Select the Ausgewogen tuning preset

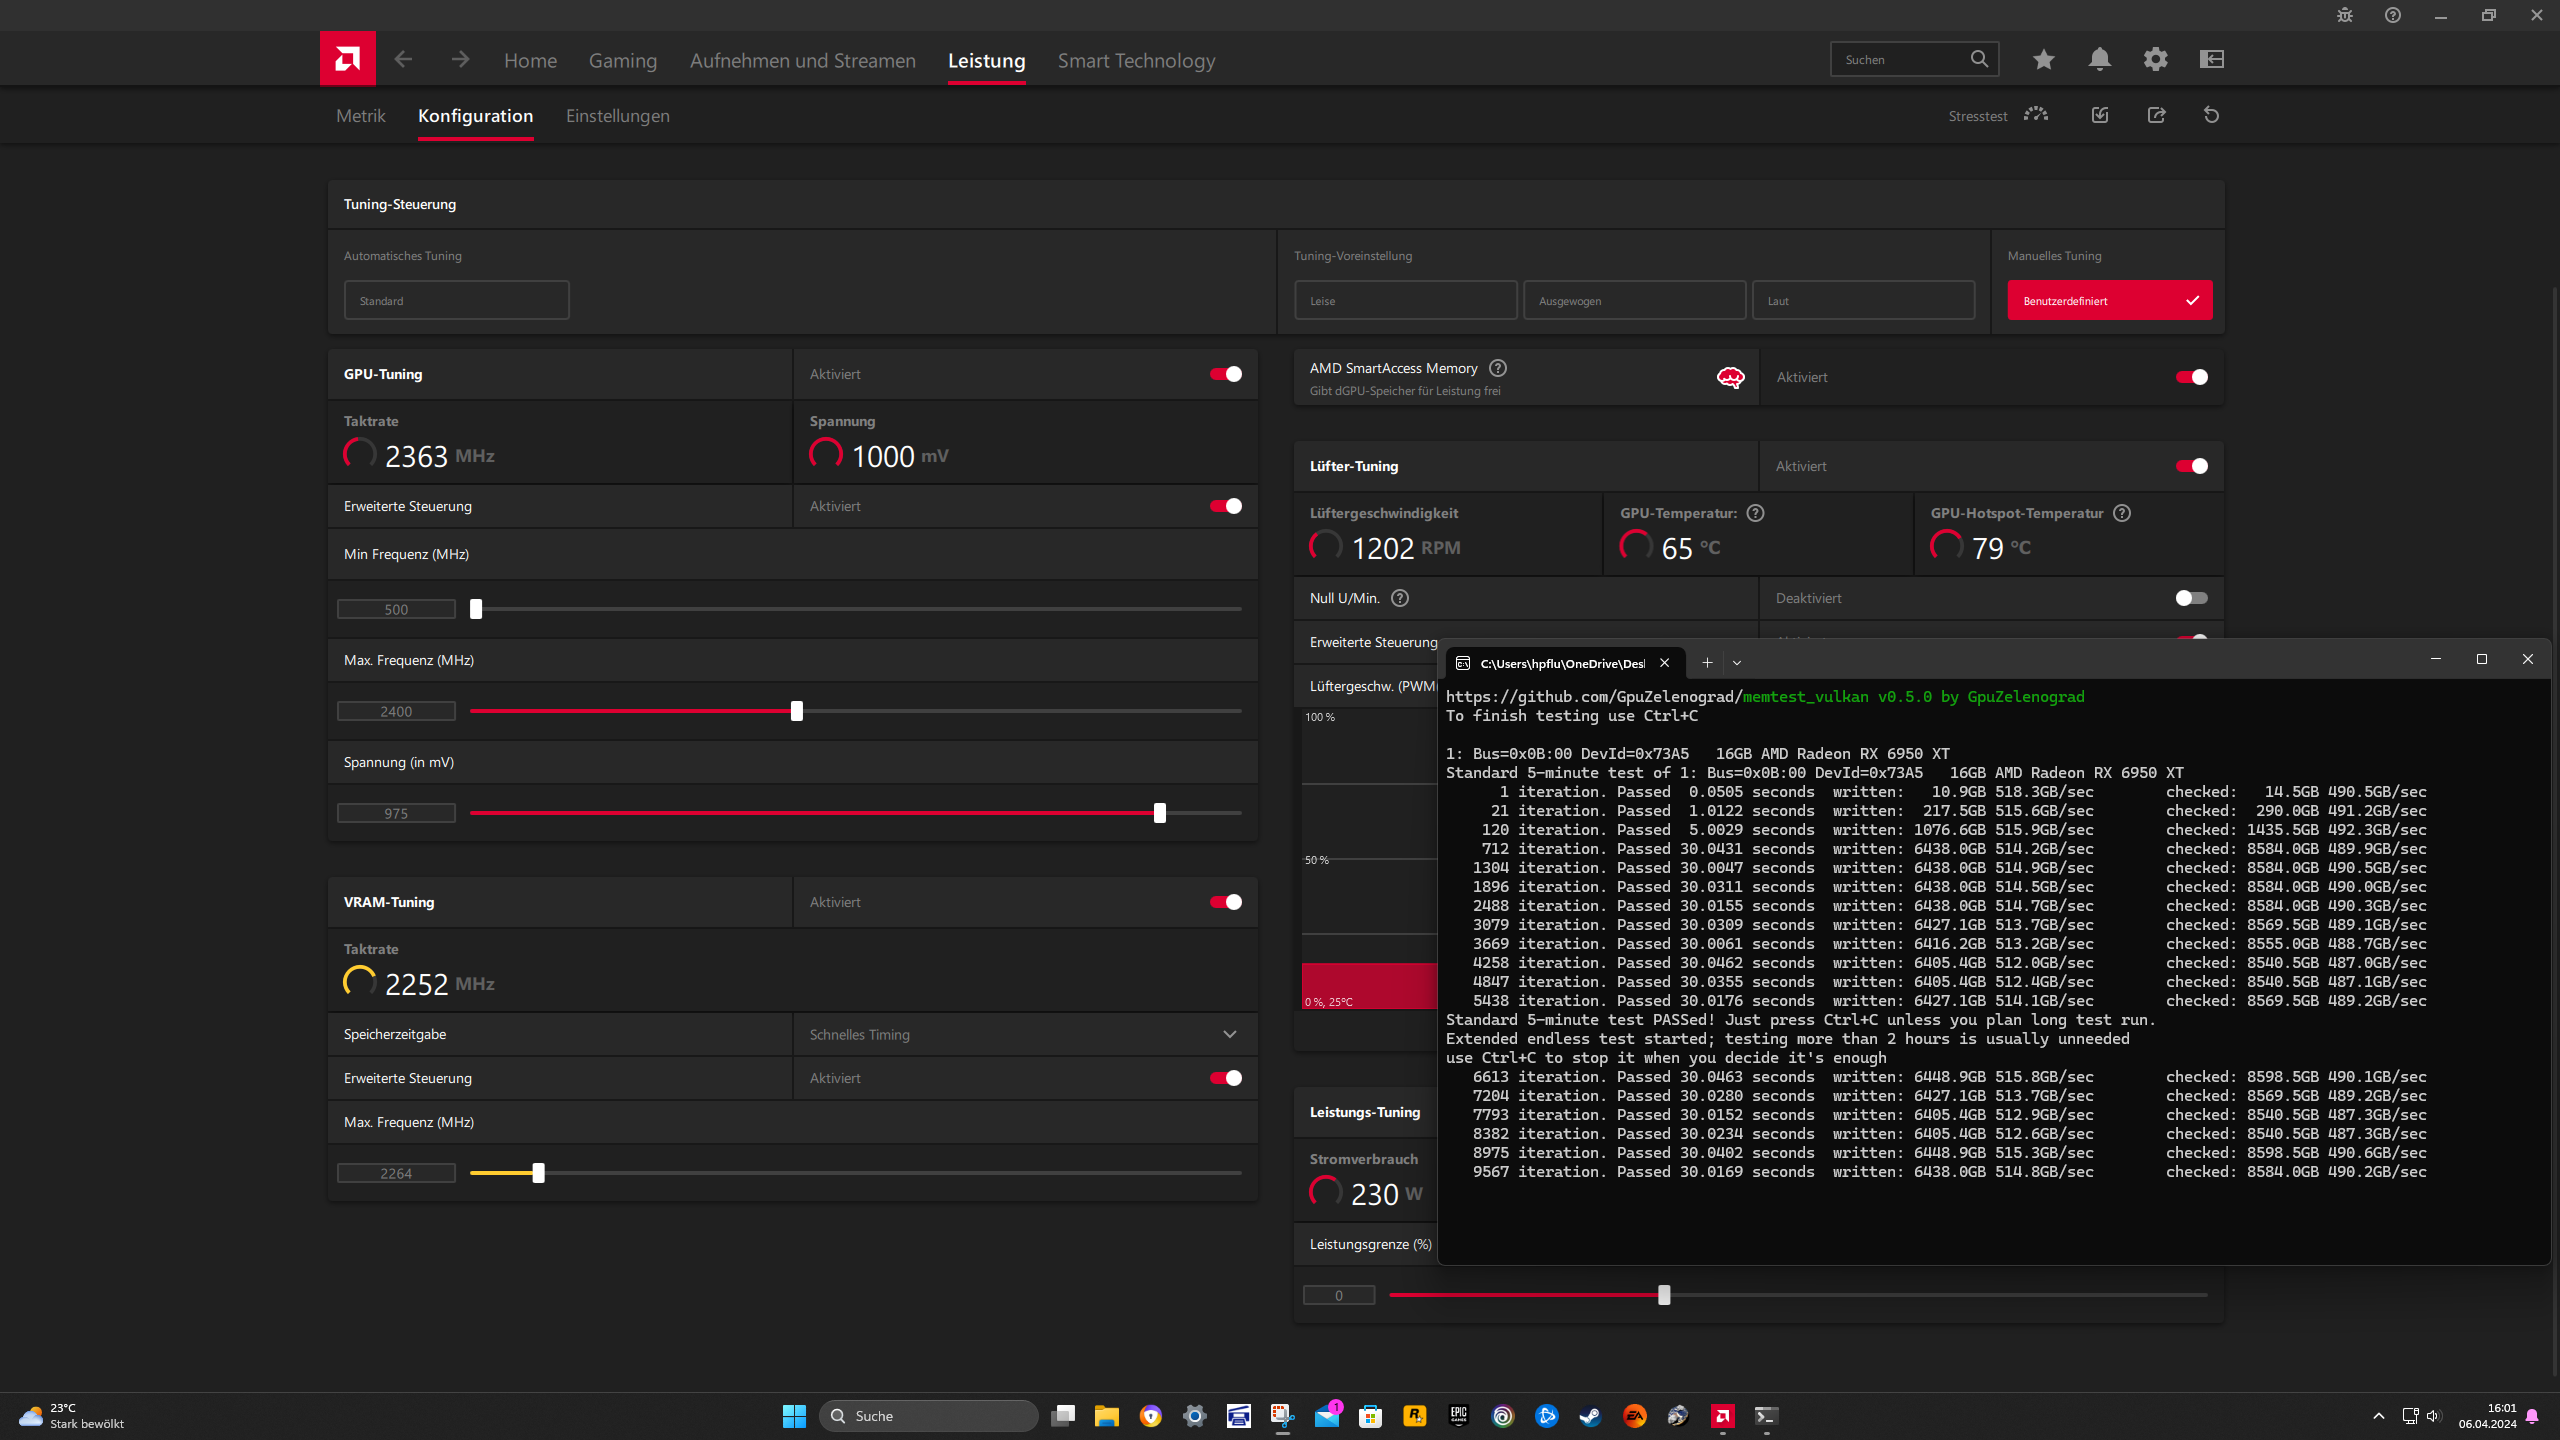(x=1633, y=301)
